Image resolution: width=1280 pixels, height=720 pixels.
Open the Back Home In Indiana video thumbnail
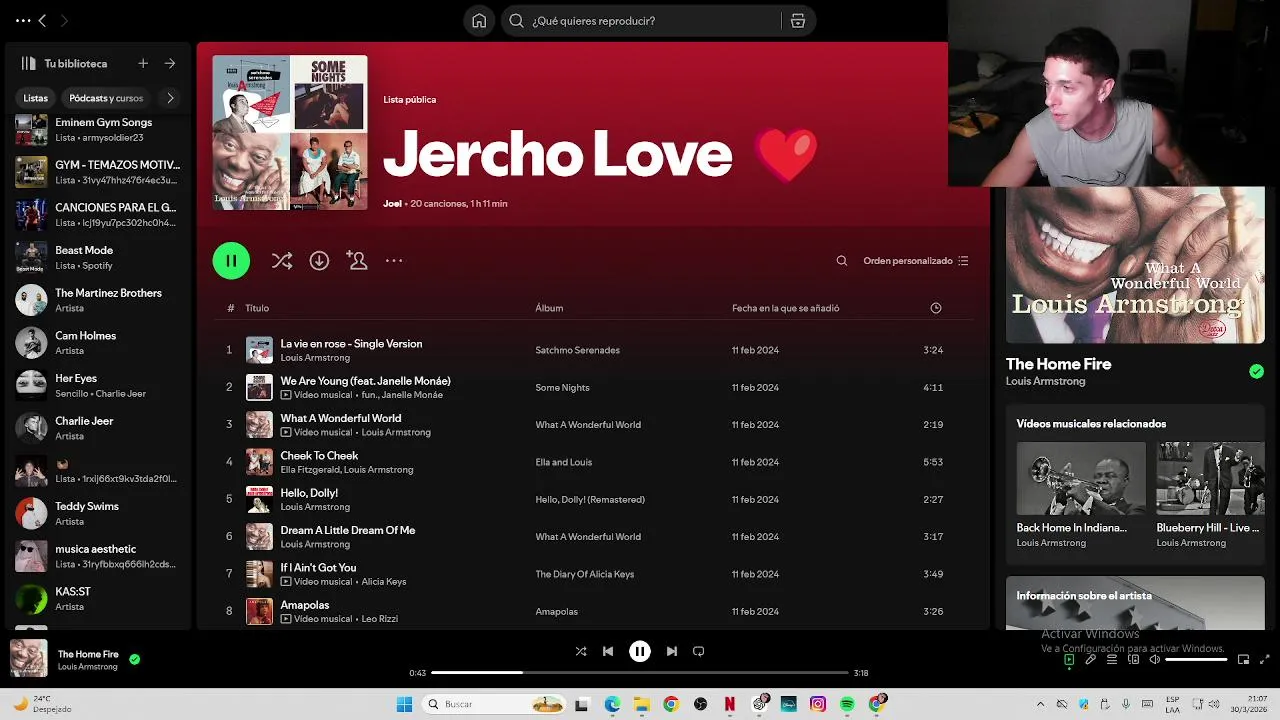(x=1081, y=479)
